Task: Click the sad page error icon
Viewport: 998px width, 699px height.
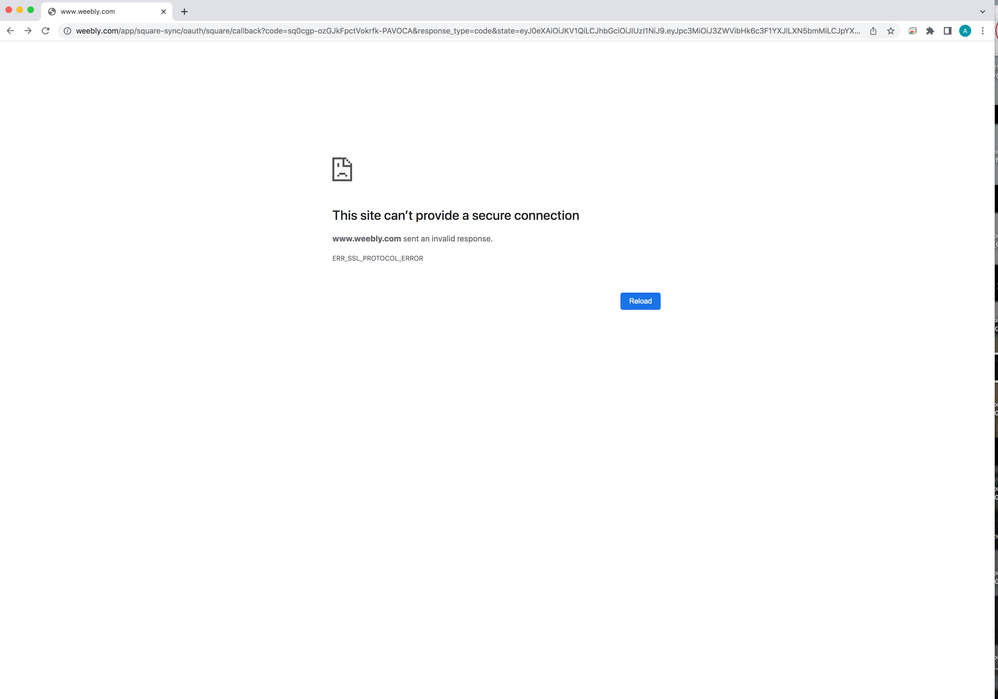Action: coord(342,169)
